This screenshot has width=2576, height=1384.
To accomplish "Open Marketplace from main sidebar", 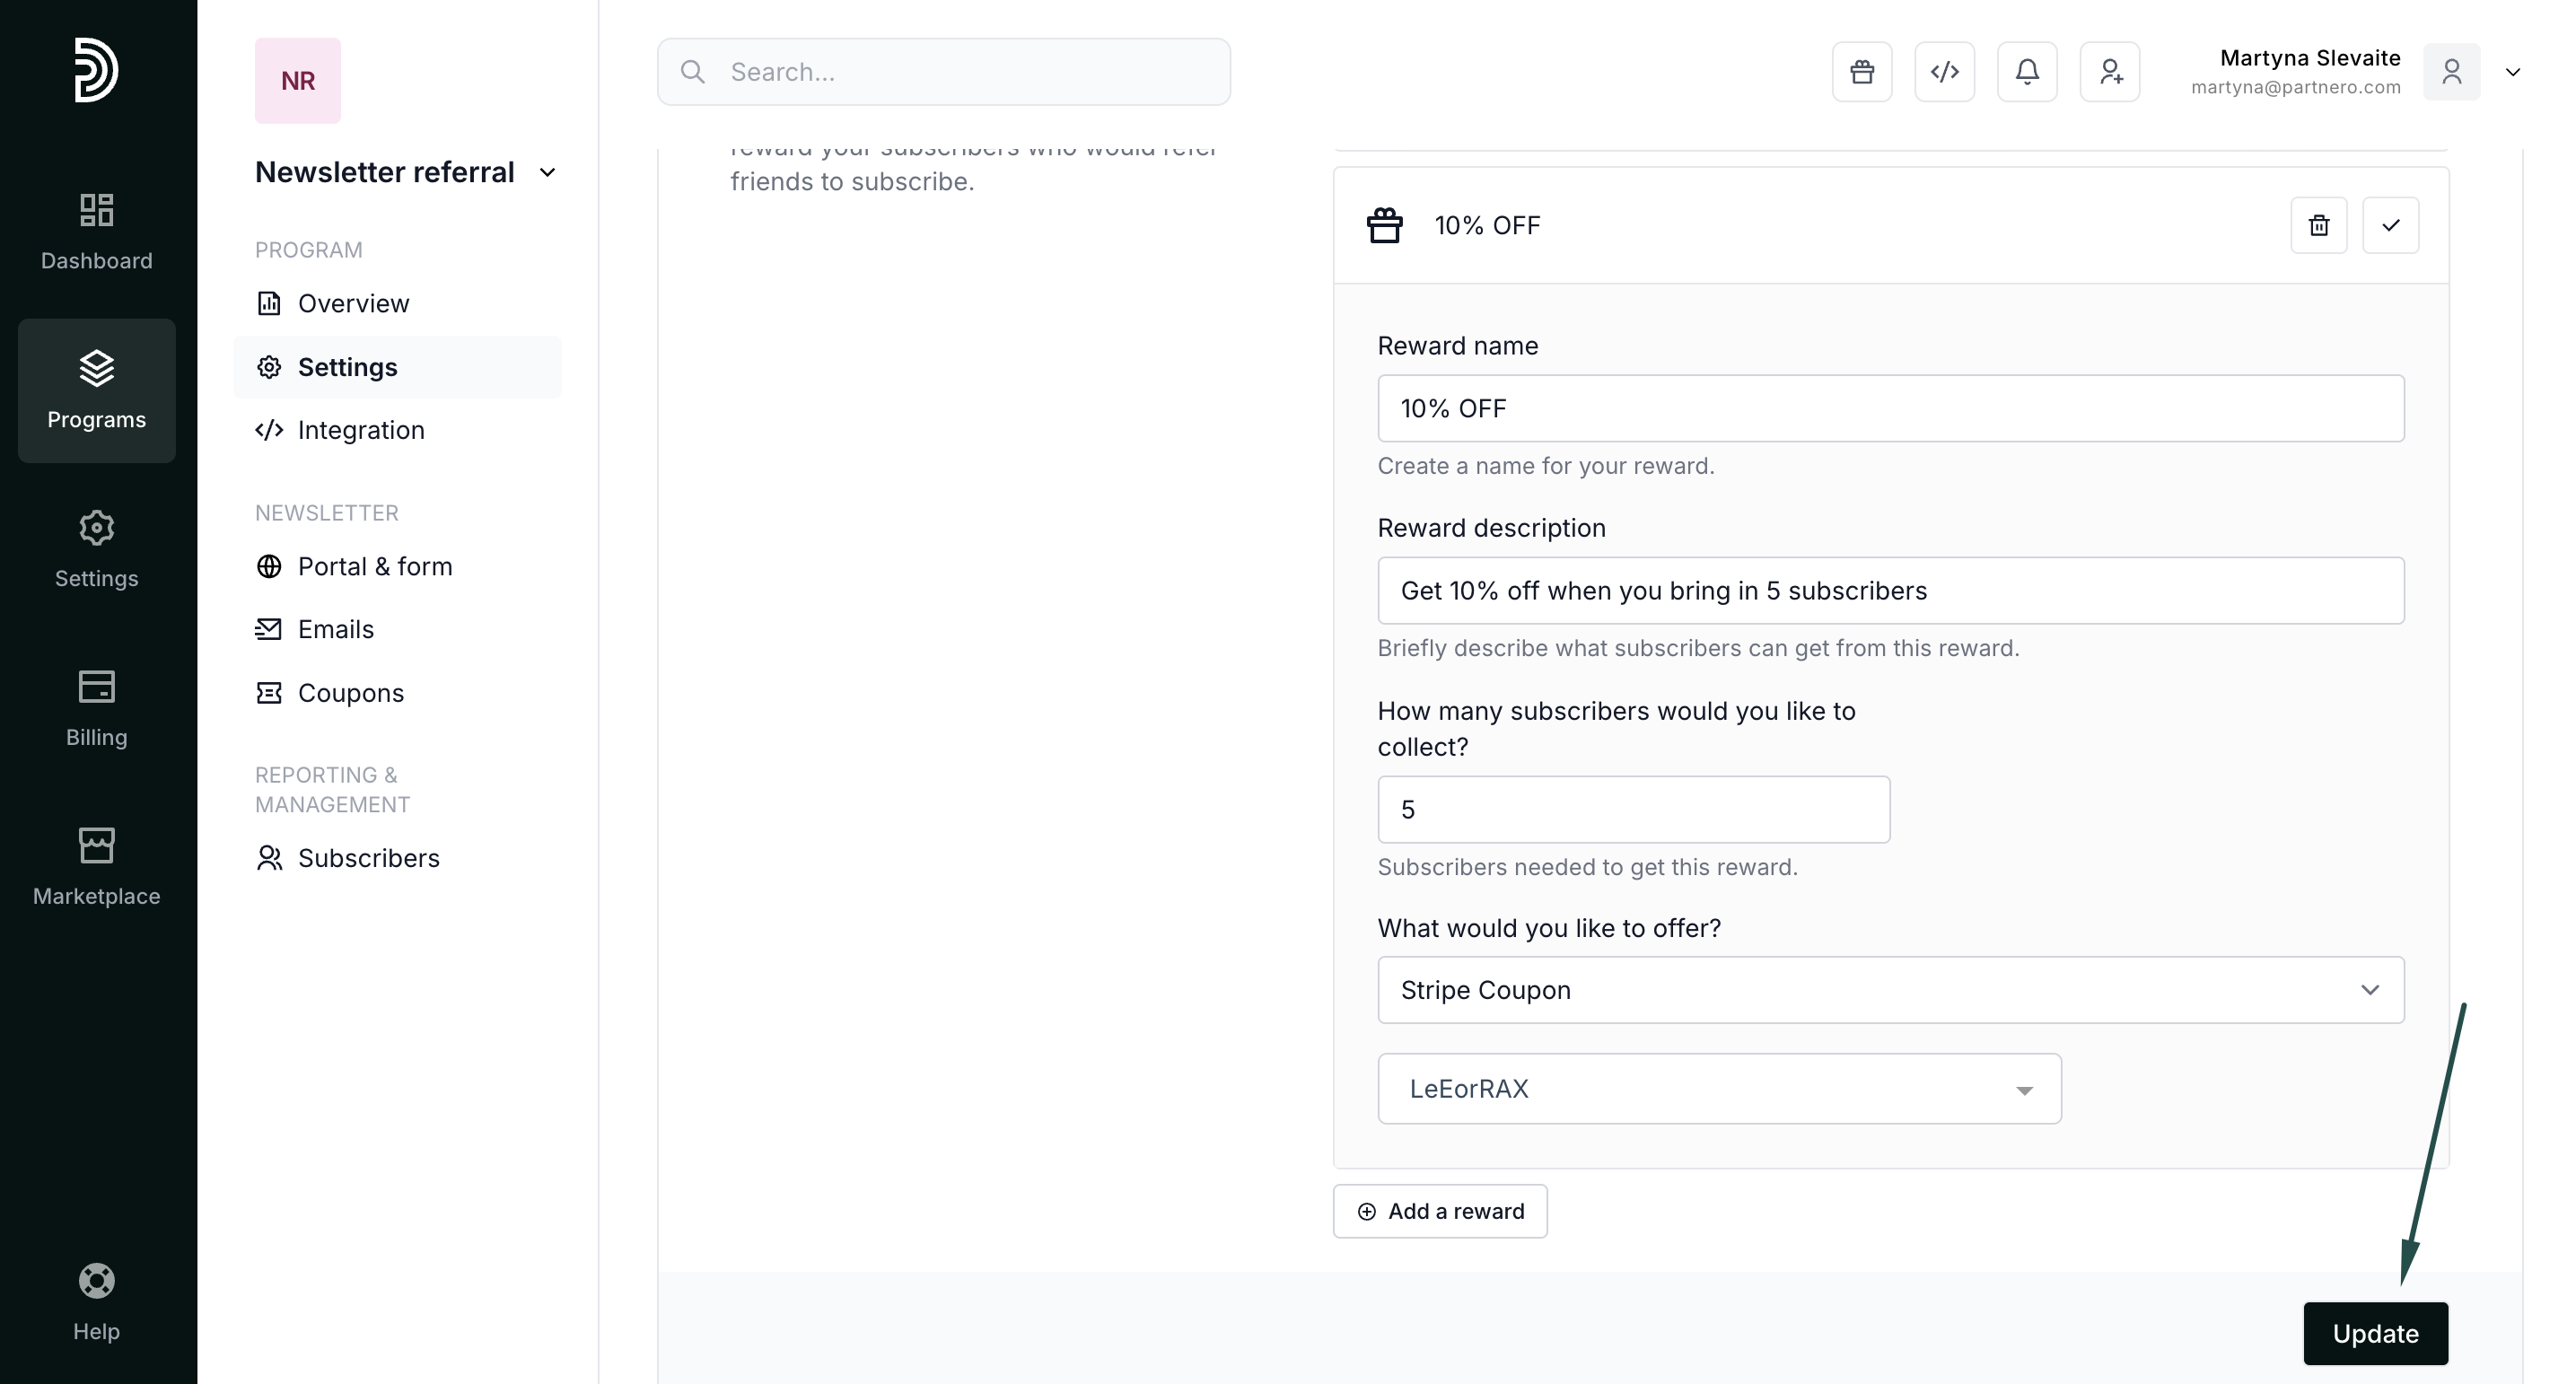I will click(96, 867).
